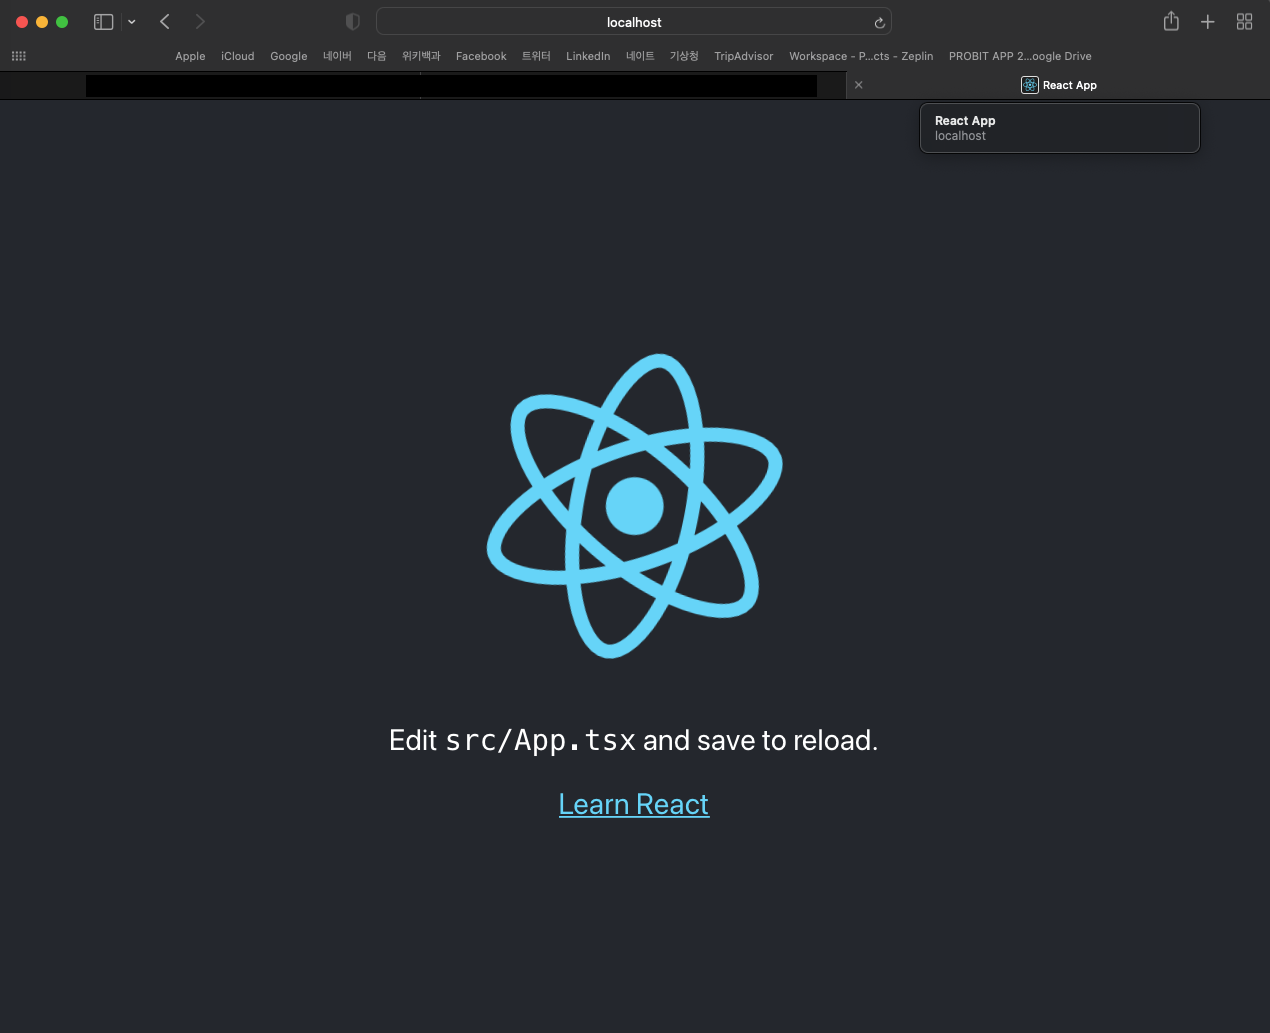The image size is (1270, 1033).
Task: Follow the Learn React link
Action: pyautogui.click(x=634, y=804)
